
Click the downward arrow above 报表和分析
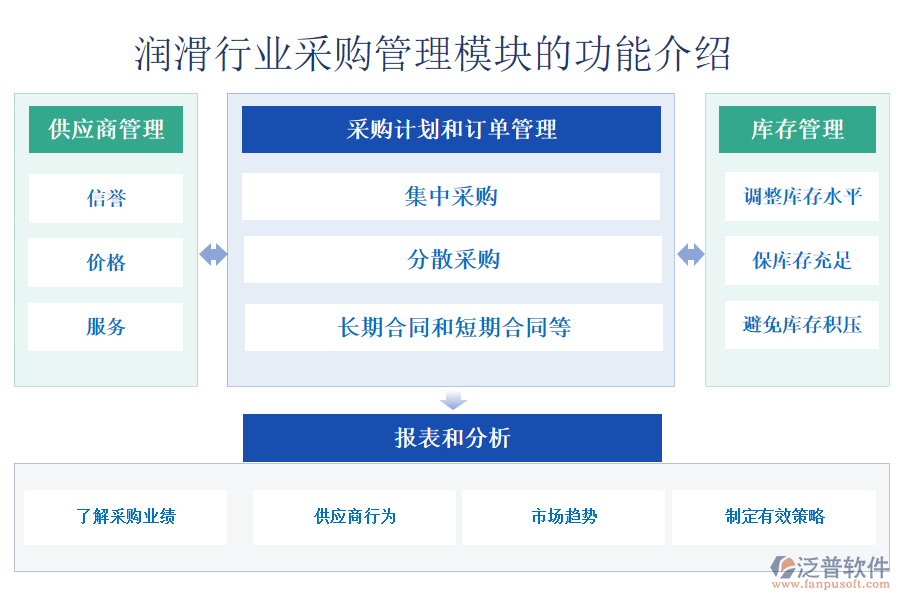click(x=454, y=400)
